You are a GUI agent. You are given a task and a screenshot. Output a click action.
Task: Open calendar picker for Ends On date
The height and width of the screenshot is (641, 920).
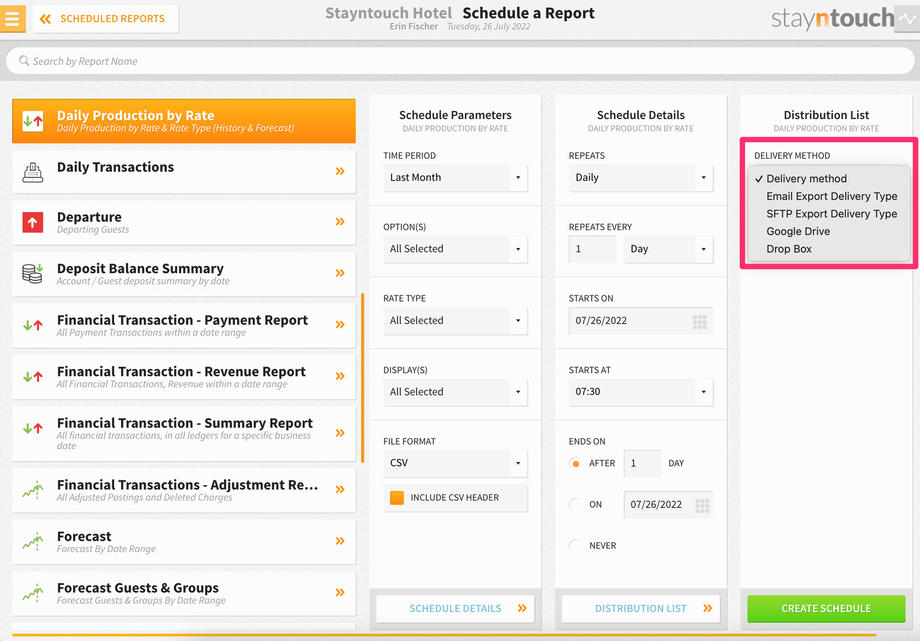(x=702, y=505)
